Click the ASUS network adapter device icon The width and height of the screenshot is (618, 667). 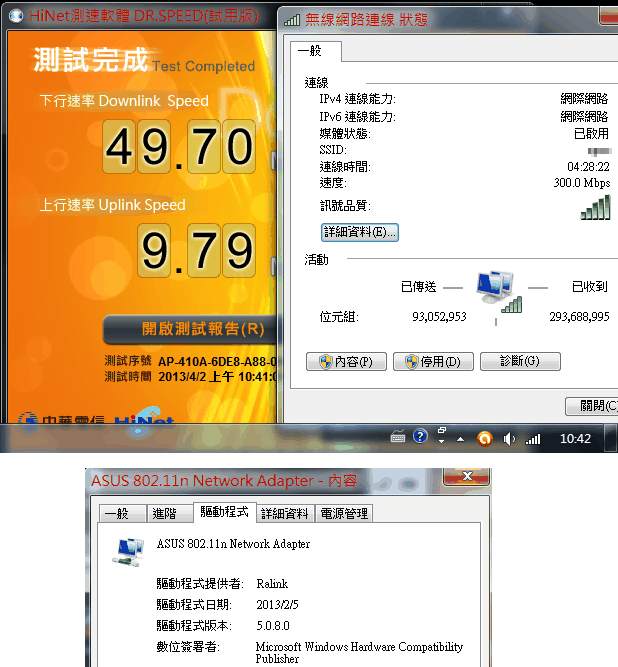128,552
